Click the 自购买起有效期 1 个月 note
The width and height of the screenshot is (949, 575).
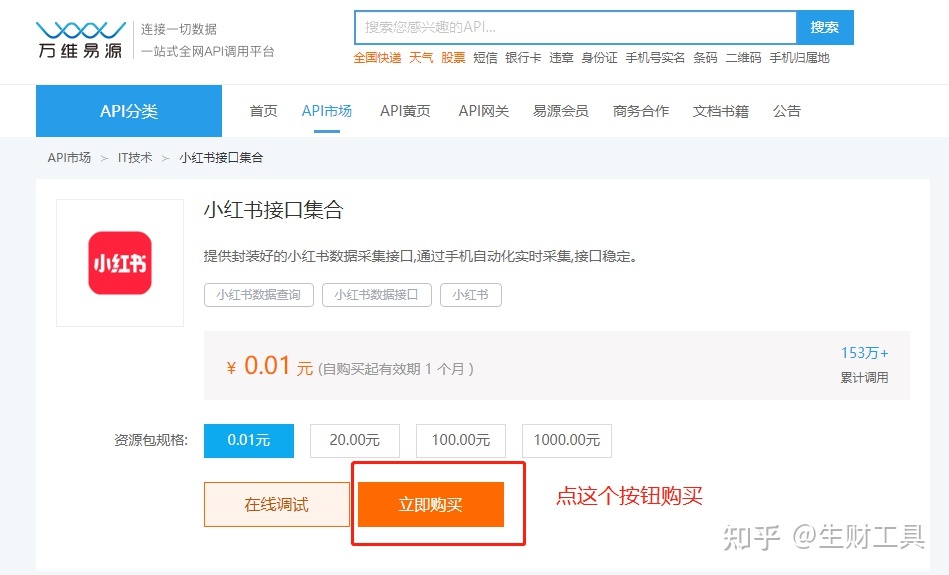point(396,369)
